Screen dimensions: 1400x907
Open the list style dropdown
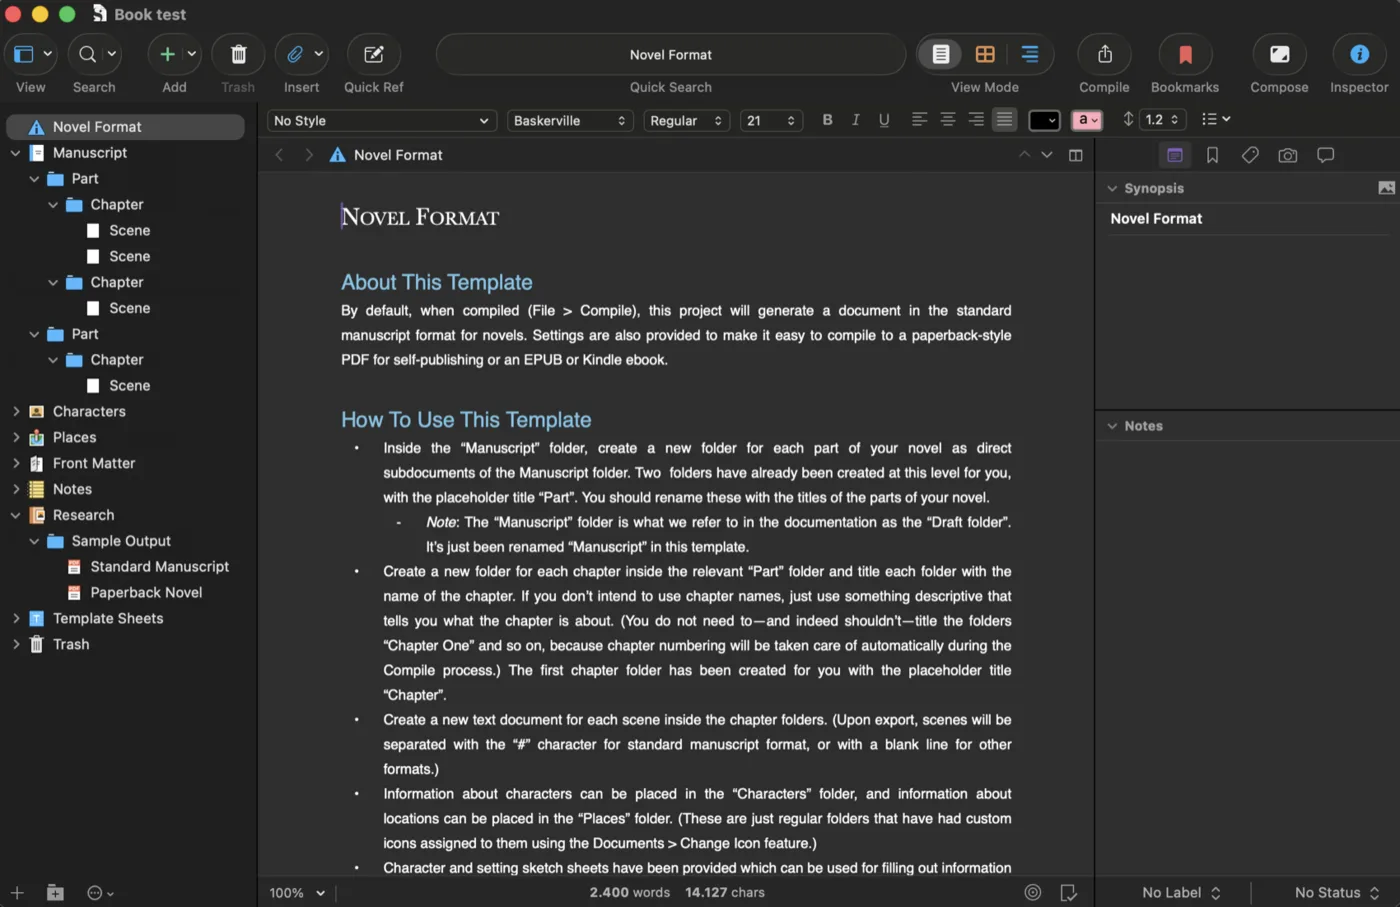[x=1216, y=120]
